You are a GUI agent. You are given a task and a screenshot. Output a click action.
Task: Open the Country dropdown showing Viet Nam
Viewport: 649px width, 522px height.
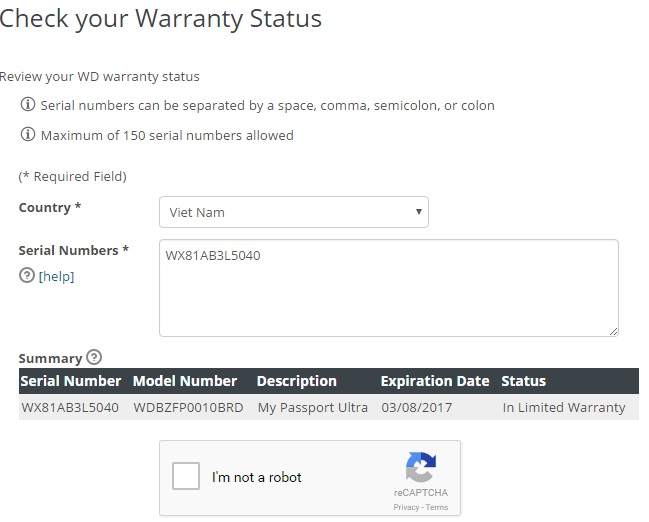tap(294, 212)
